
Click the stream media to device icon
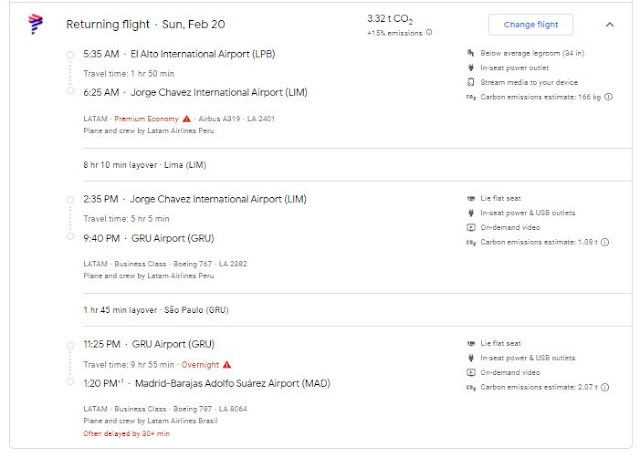(471, 82)
